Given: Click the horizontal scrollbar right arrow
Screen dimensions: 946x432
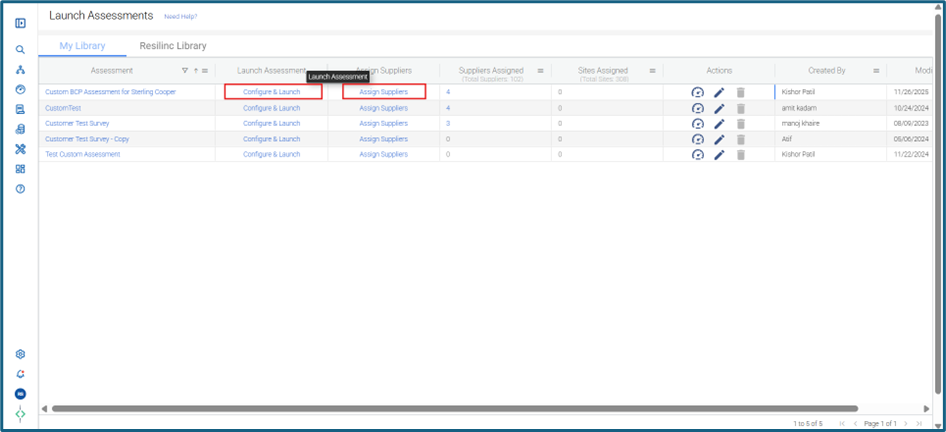Looking at the screenshot, I should tap(927, 408).
